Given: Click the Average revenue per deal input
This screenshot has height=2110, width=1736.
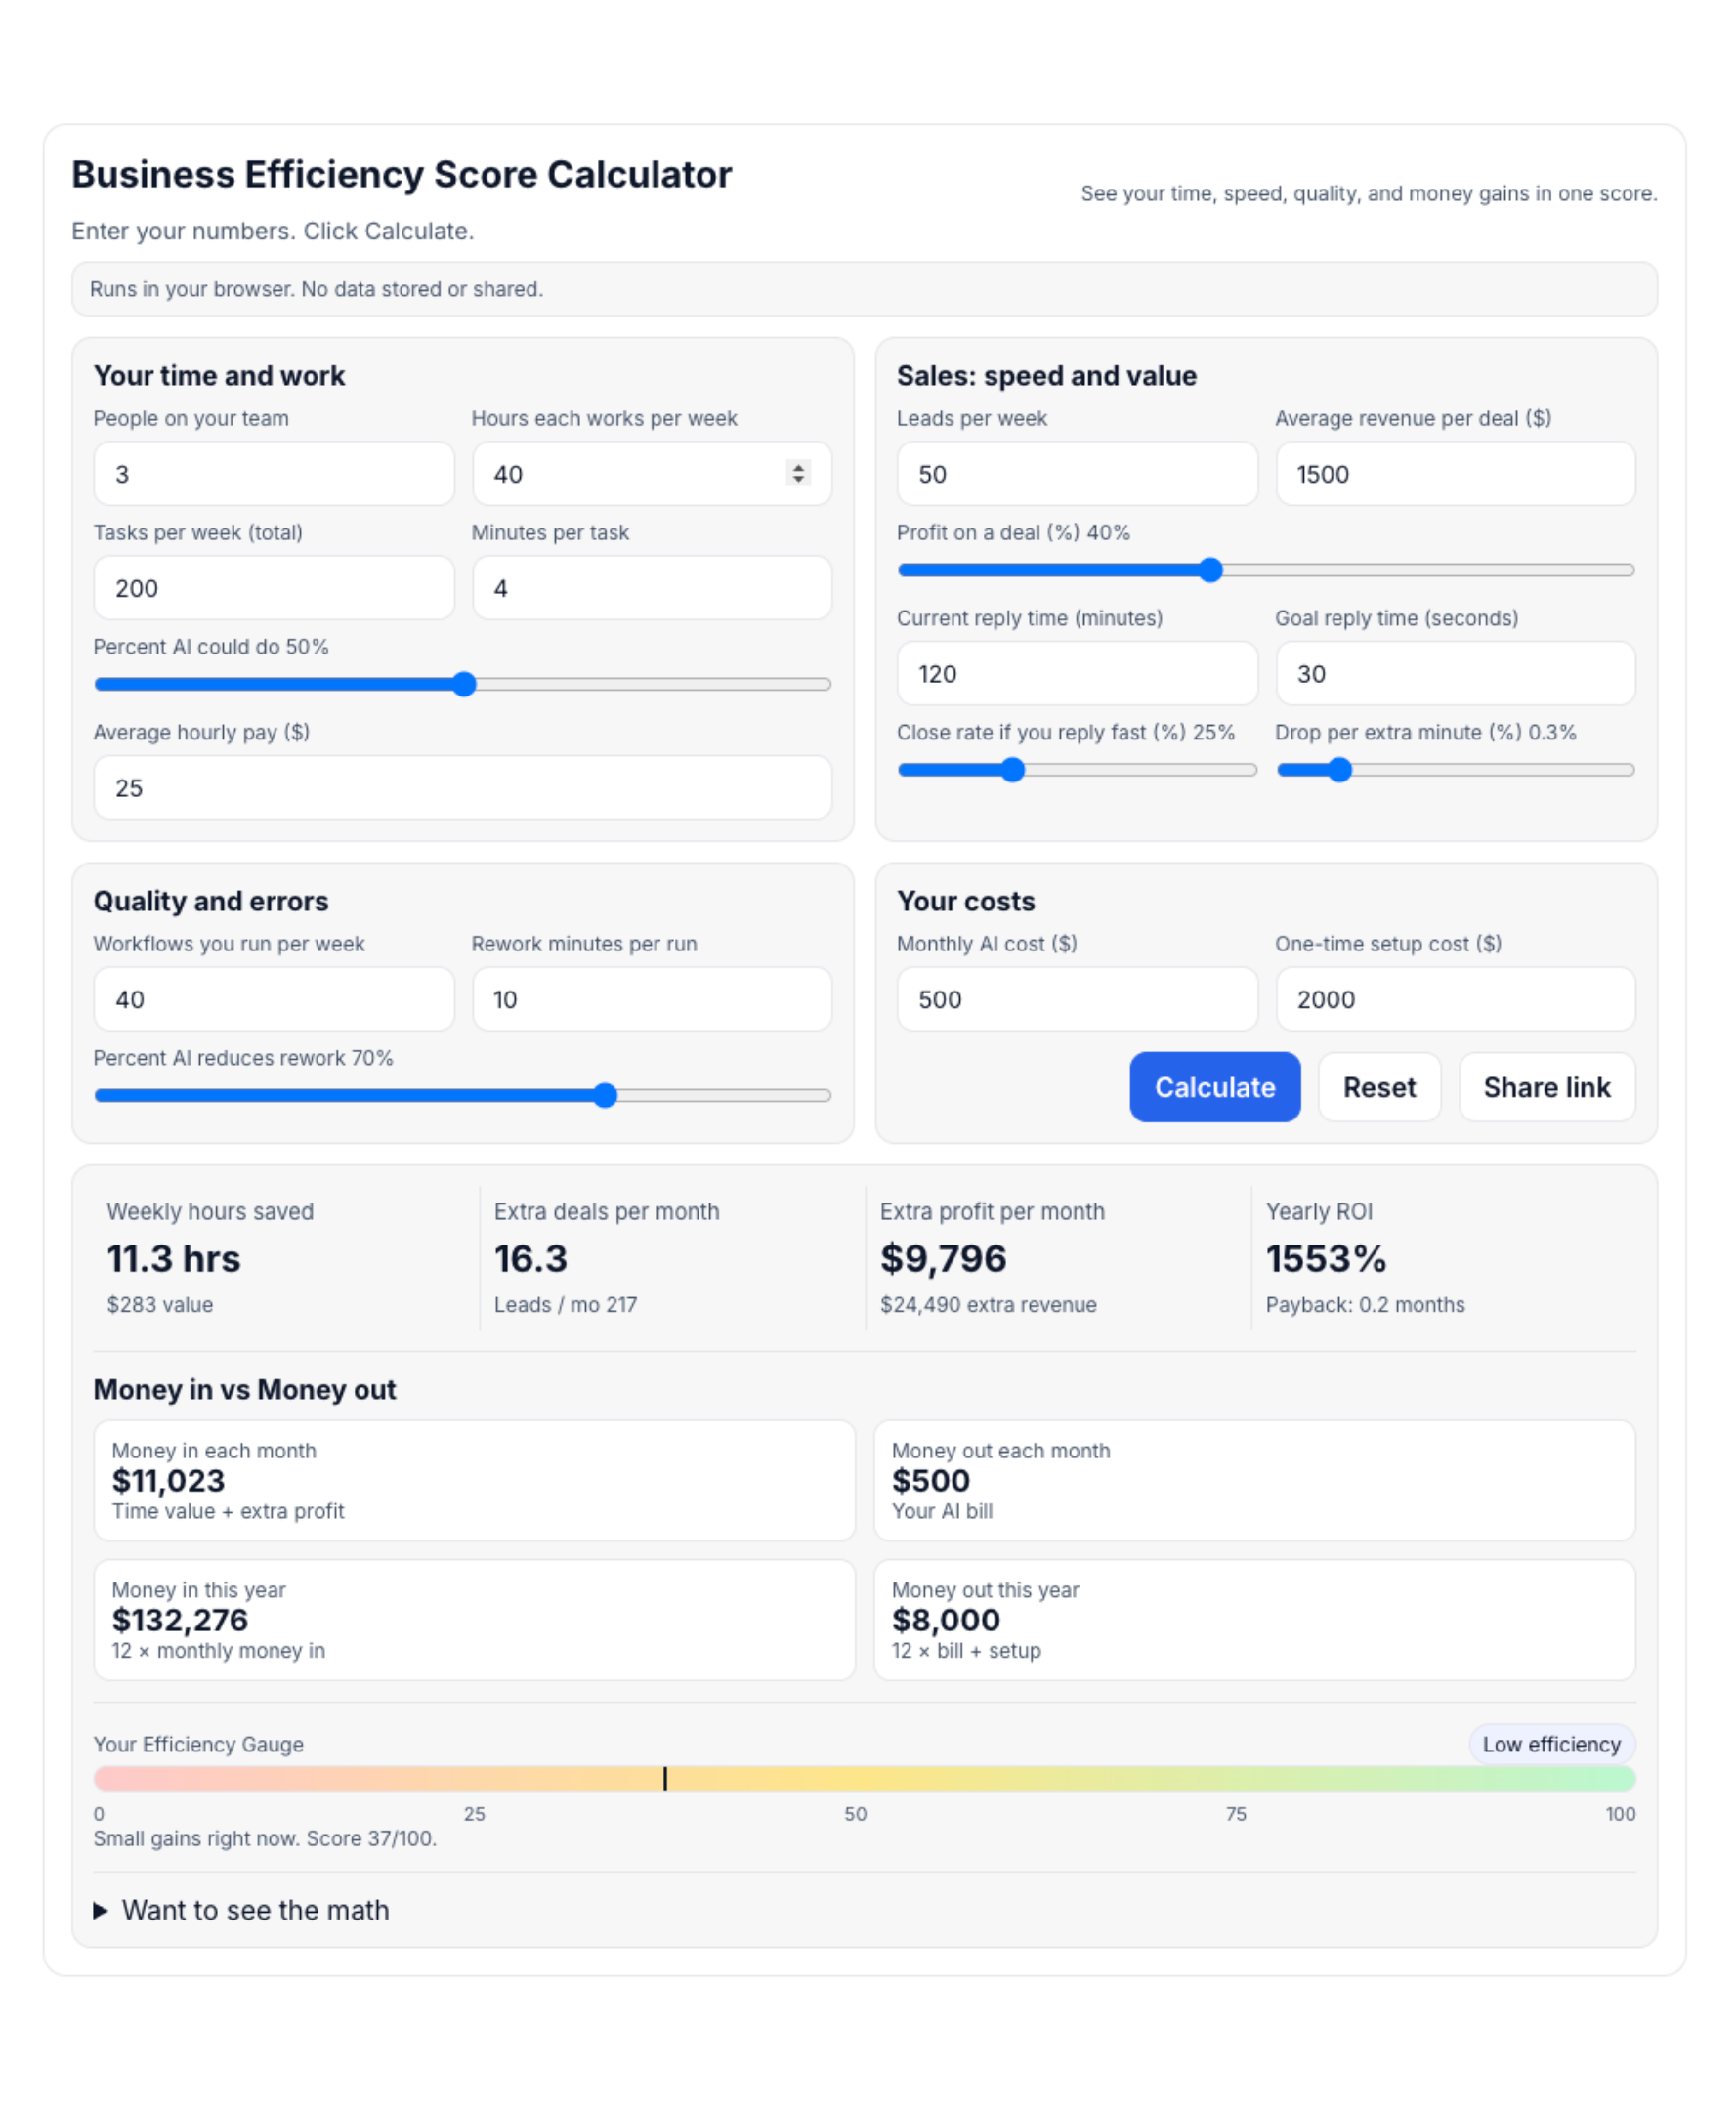Looking at the screenshot, I should pyautogui.click(x=1455, y=473).
